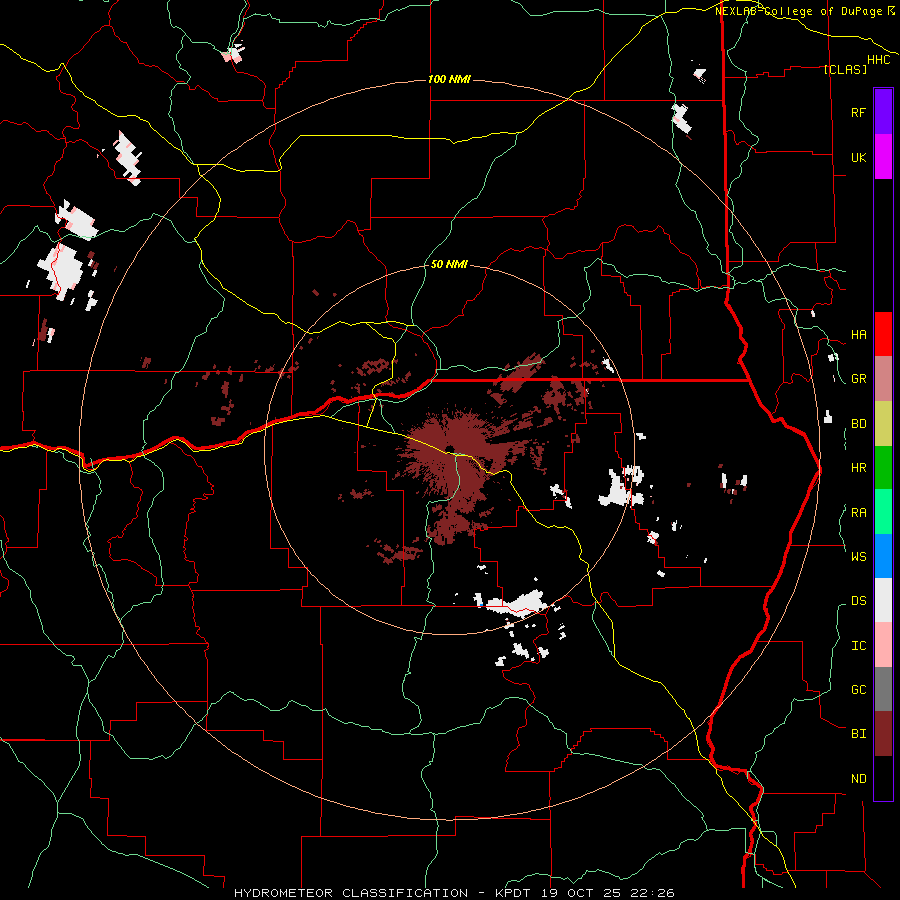
Task: Click the red HA color swatch
Action: pyautogui.click(x=883, y=334)
